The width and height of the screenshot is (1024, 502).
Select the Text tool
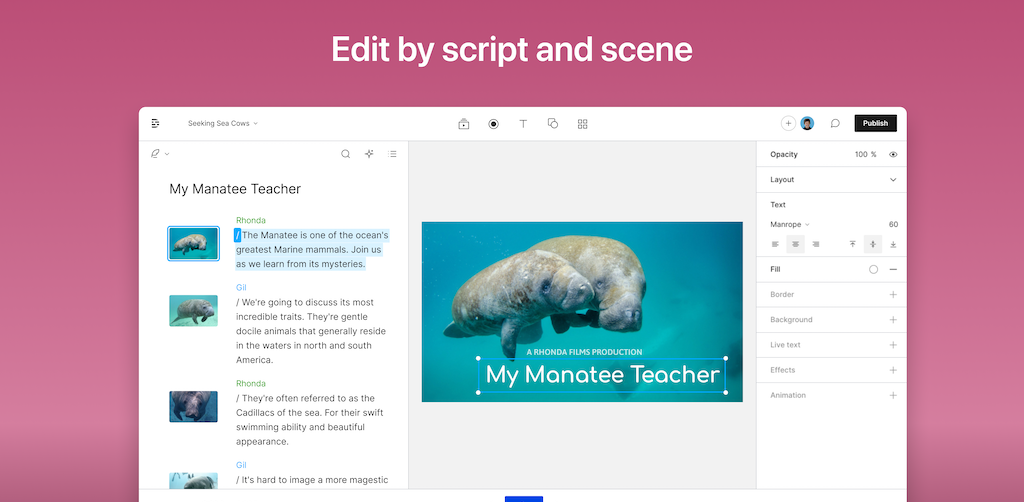523,124
